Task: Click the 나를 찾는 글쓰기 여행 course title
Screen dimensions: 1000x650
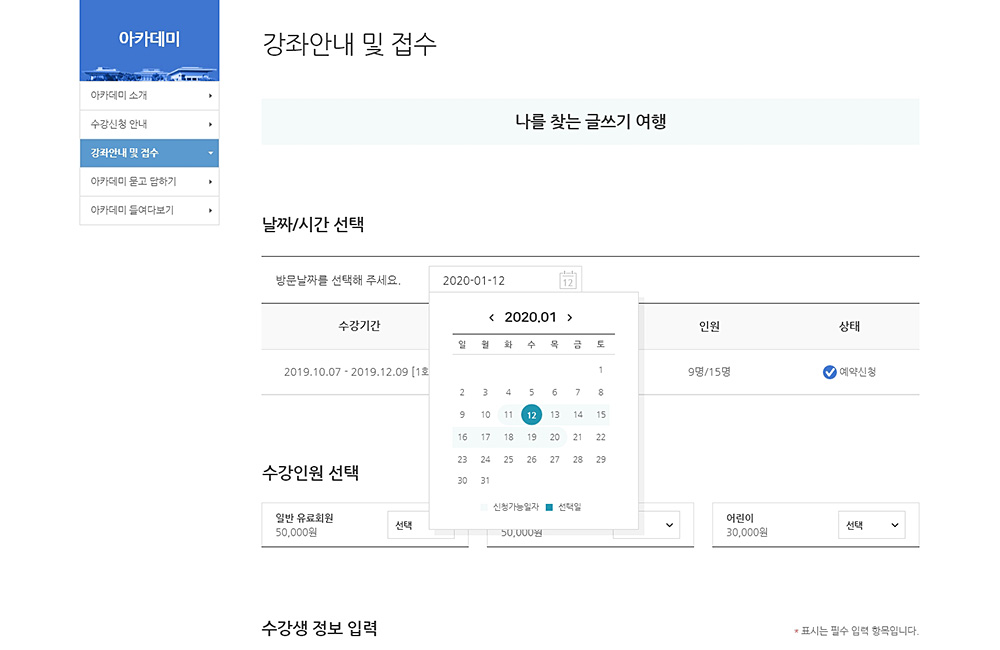Action: [x=591, y=121]
